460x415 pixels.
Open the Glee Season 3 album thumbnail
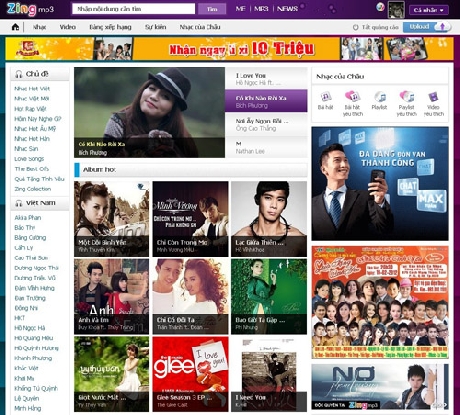click(x=191, y=374)
